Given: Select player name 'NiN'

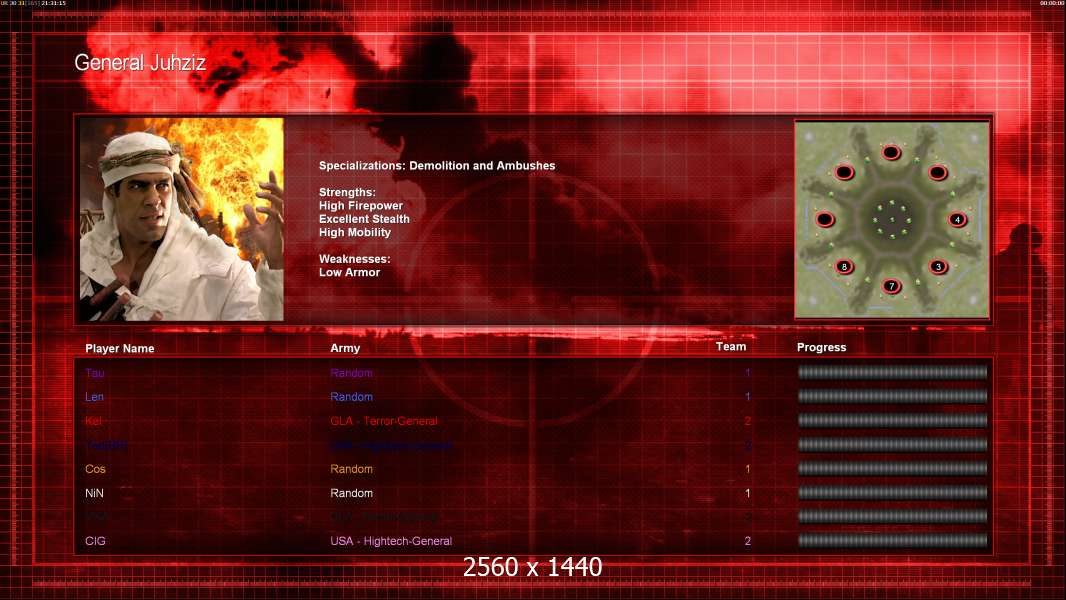Looking at the screenshot, I should click(94, 493).
